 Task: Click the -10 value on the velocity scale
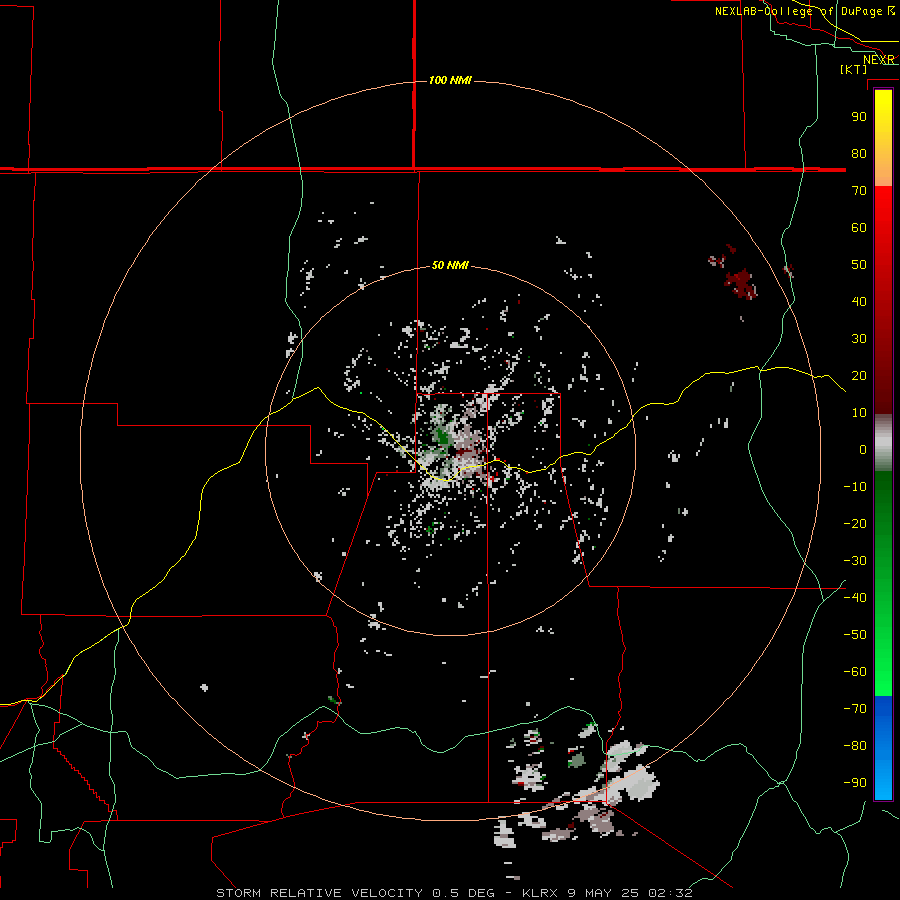855,487
